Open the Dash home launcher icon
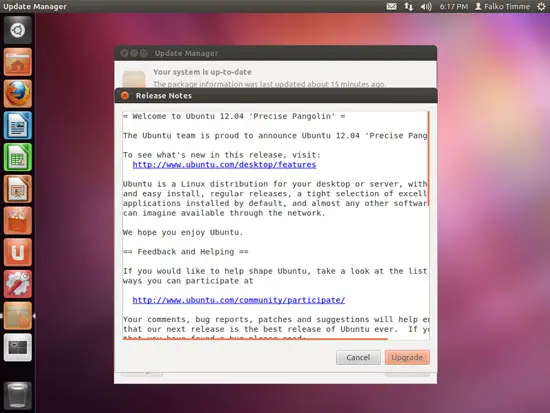Image resolution: width=550 pixels, height=413 pixels. click(18, 30)
